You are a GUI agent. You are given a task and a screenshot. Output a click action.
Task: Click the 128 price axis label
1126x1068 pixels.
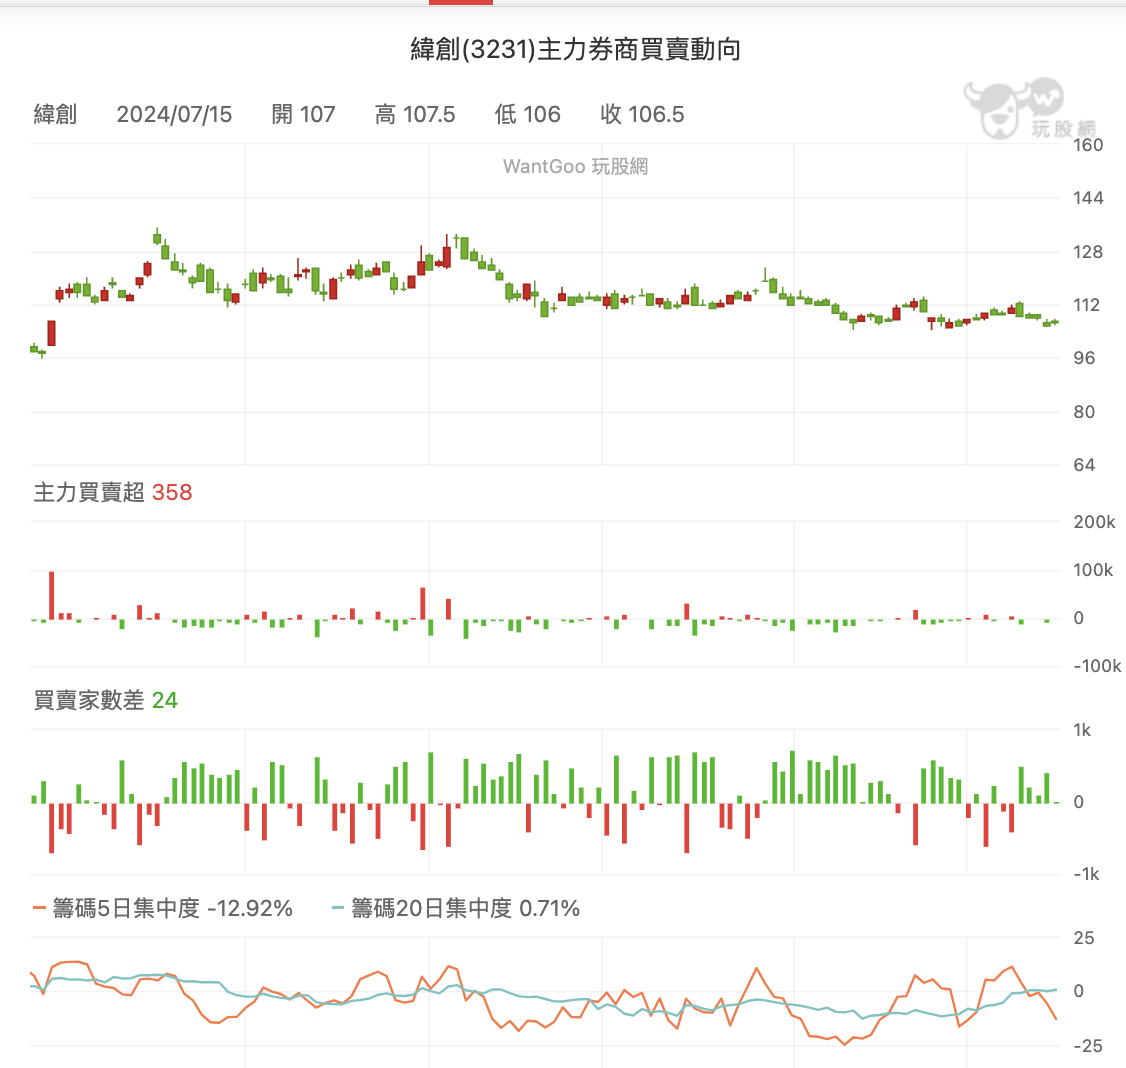tap(1087, 252)
